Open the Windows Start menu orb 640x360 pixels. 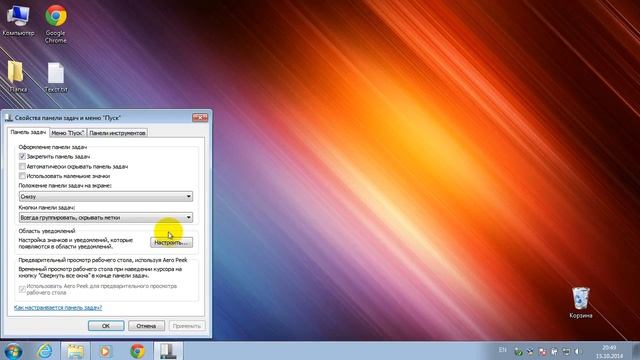pyautogui.click(x=13, y=351)
